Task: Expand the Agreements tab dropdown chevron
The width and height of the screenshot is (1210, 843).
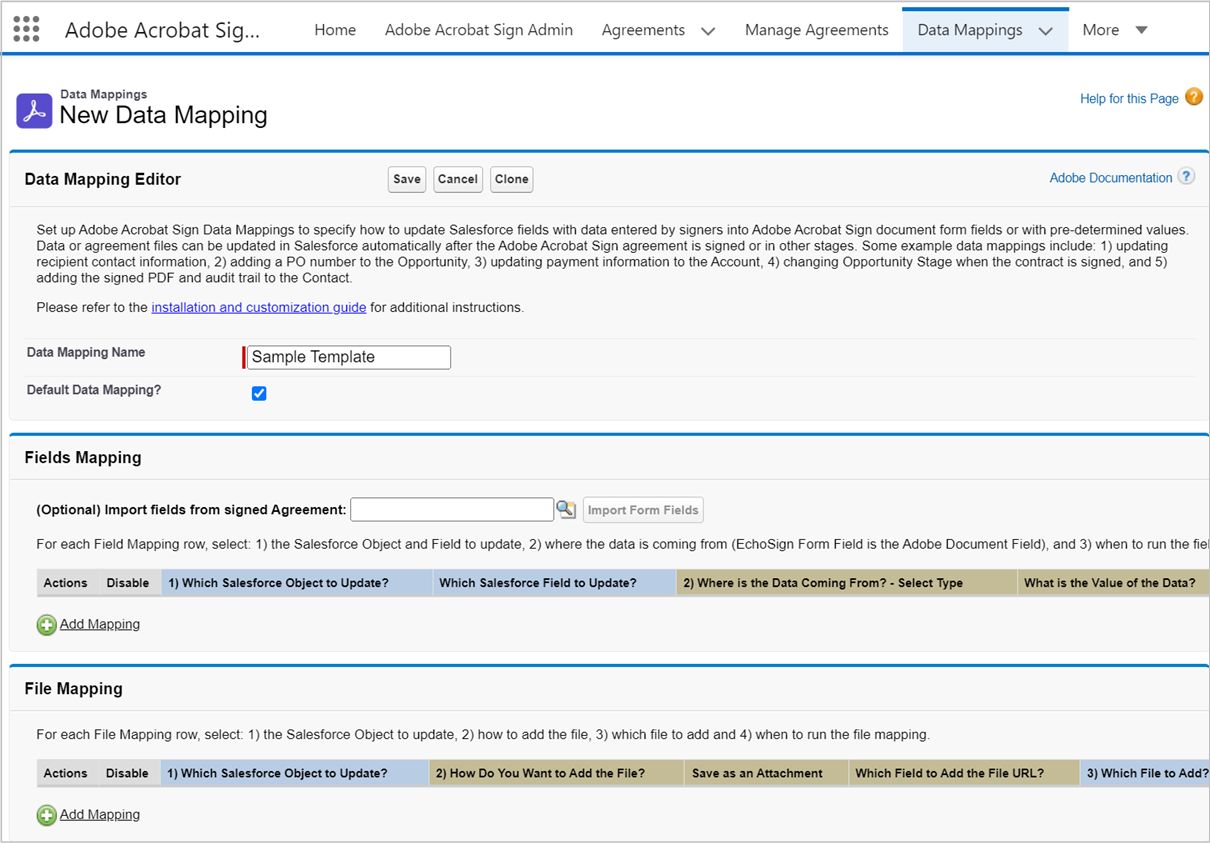Action: click(x=708, y=31)
